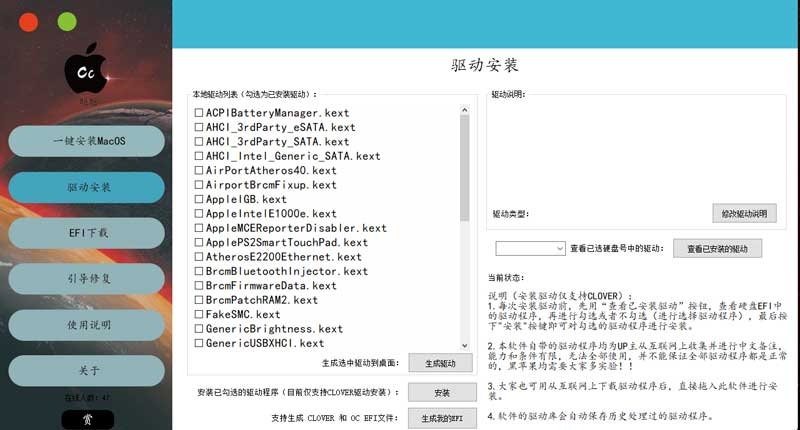
Task: Click the 修改驱动说明 button
Action: (x=744, y=213)
